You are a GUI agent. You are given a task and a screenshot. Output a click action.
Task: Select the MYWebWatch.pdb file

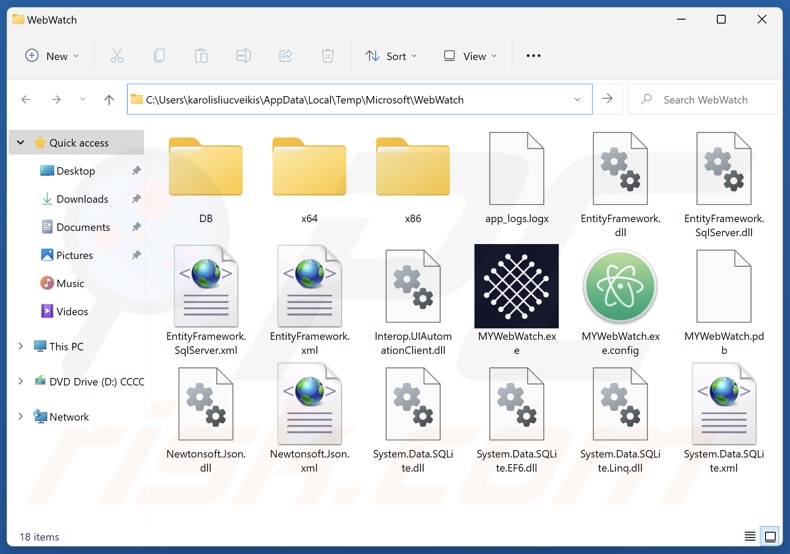(x=724, y=301)
